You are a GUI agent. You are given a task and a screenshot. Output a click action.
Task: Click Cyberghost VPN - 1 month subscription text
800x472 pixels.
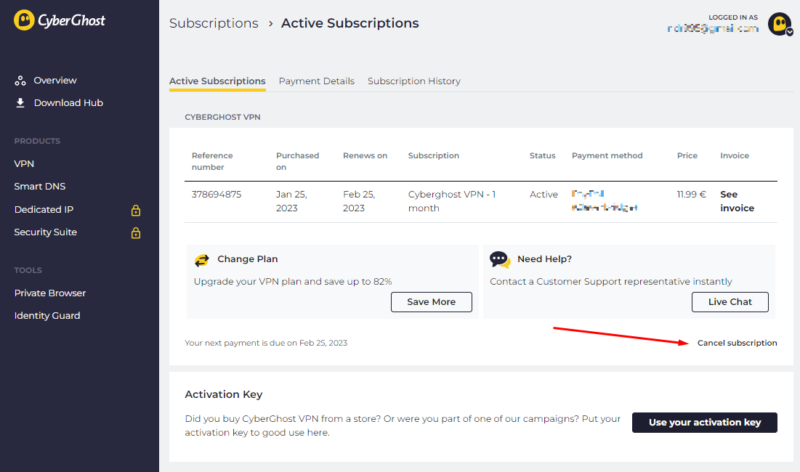(x=452, y=201)
